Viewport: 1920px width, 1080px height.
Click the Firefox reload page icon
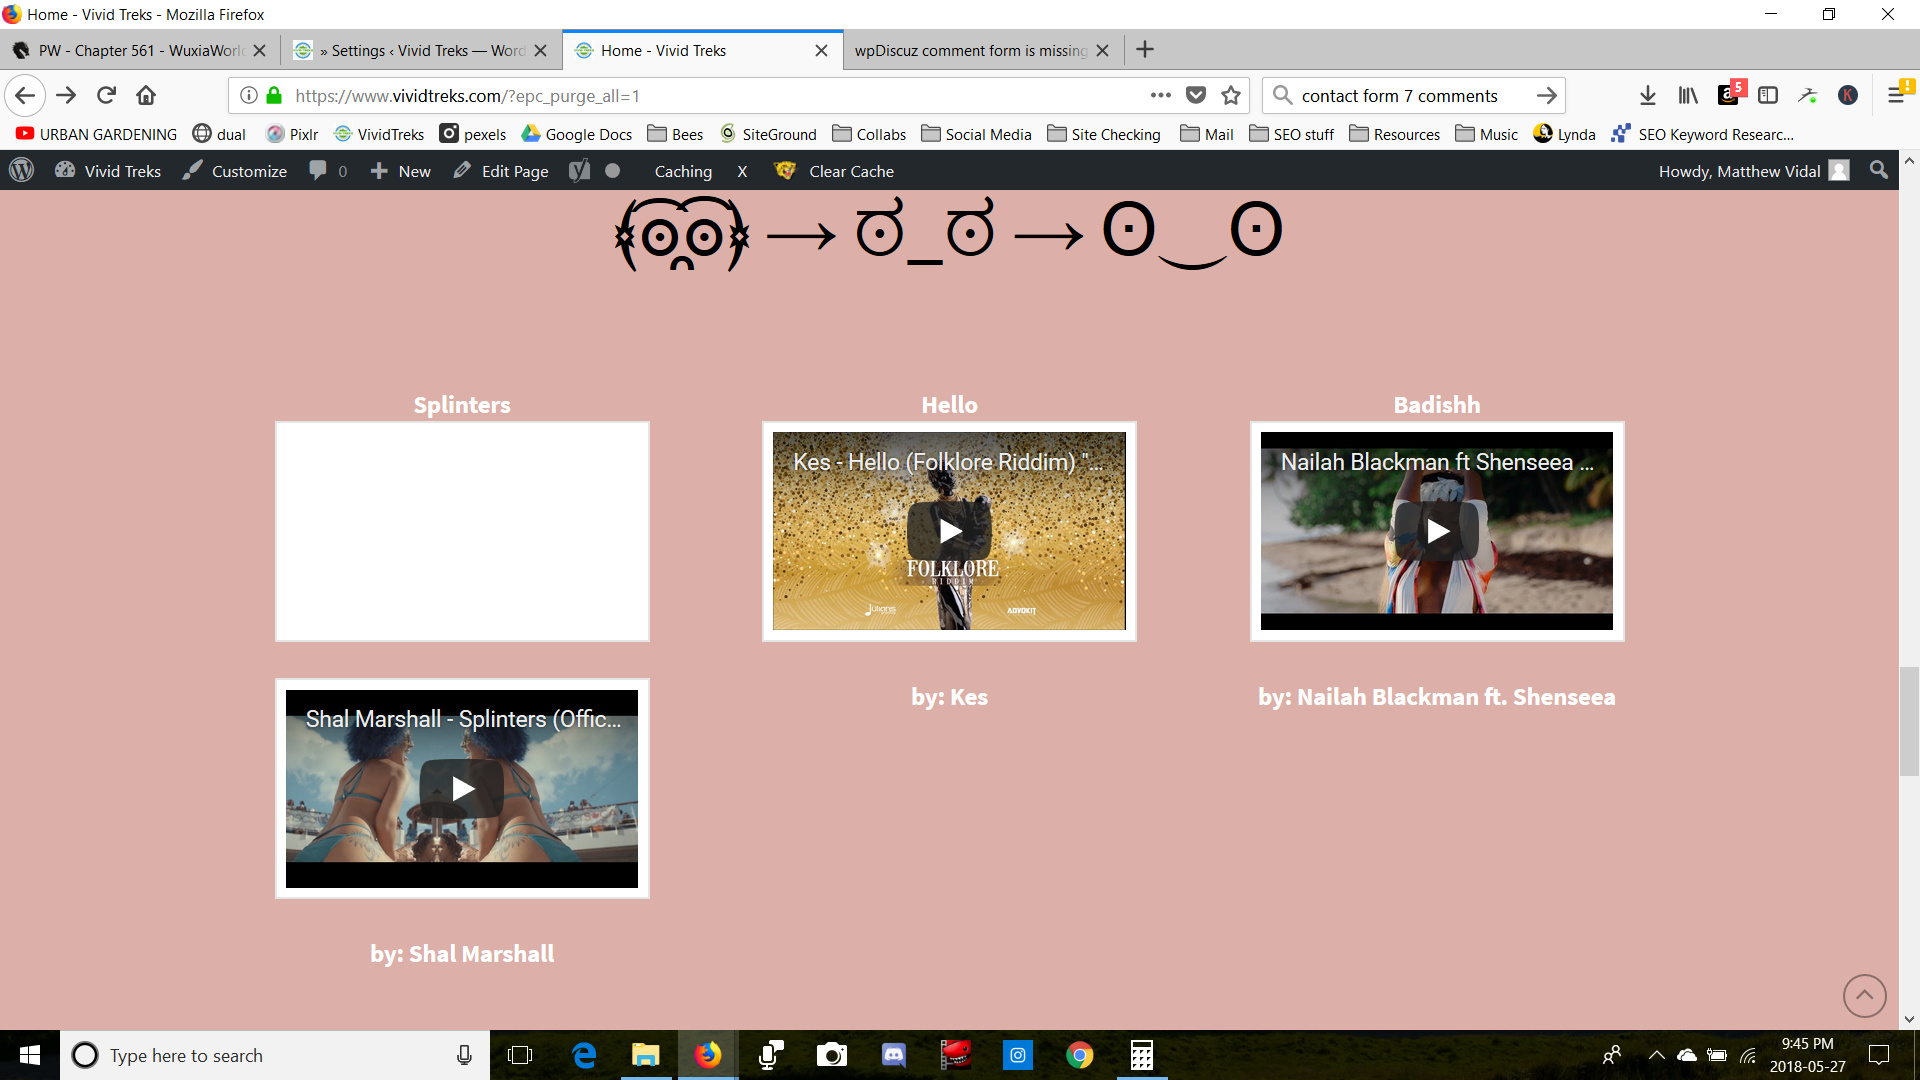[x=106, y=95]
